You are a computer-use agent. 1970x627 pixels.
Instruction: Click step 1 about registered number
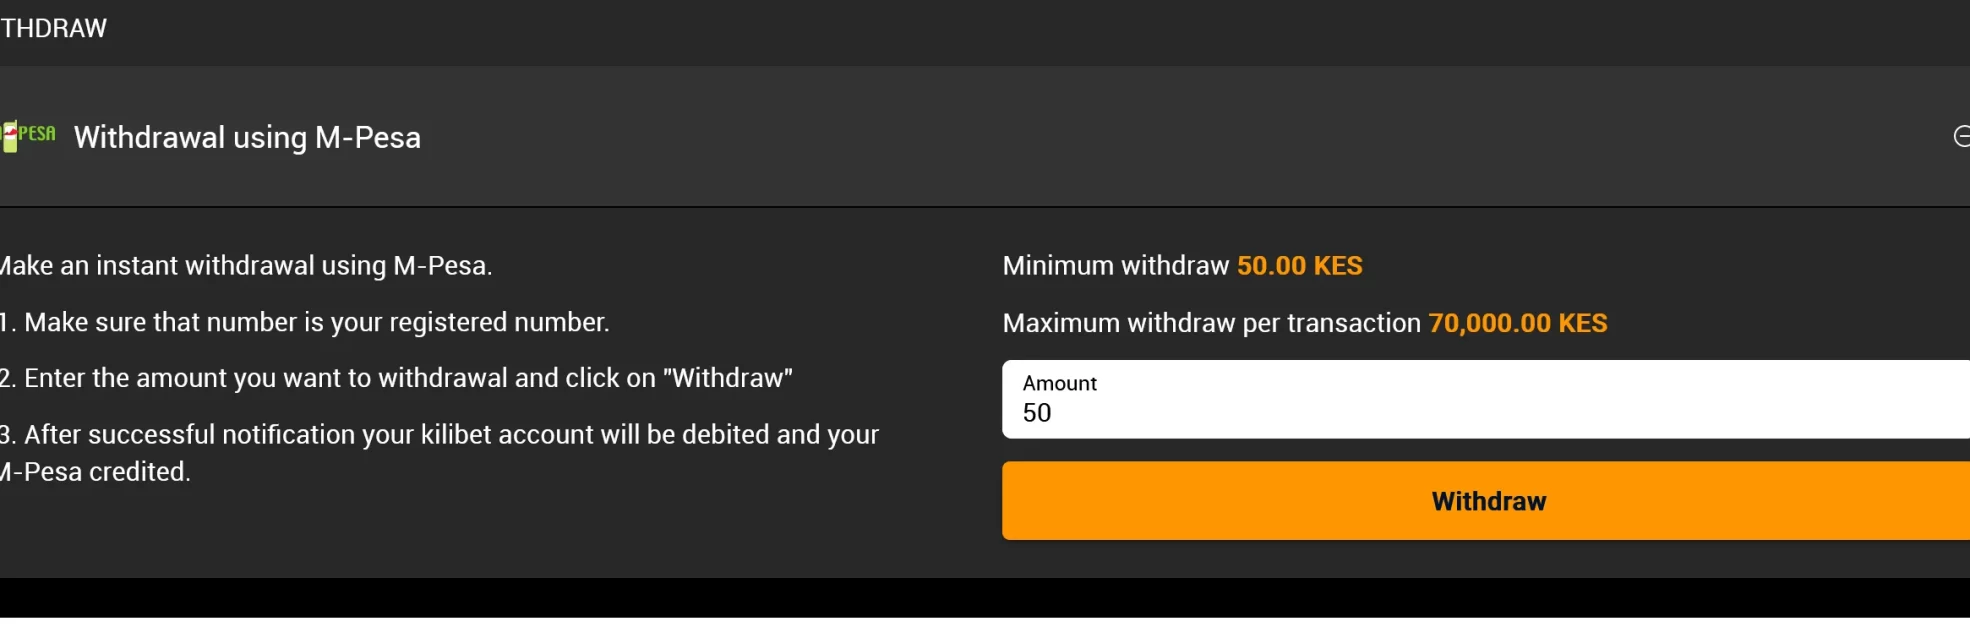click(304, 322)
